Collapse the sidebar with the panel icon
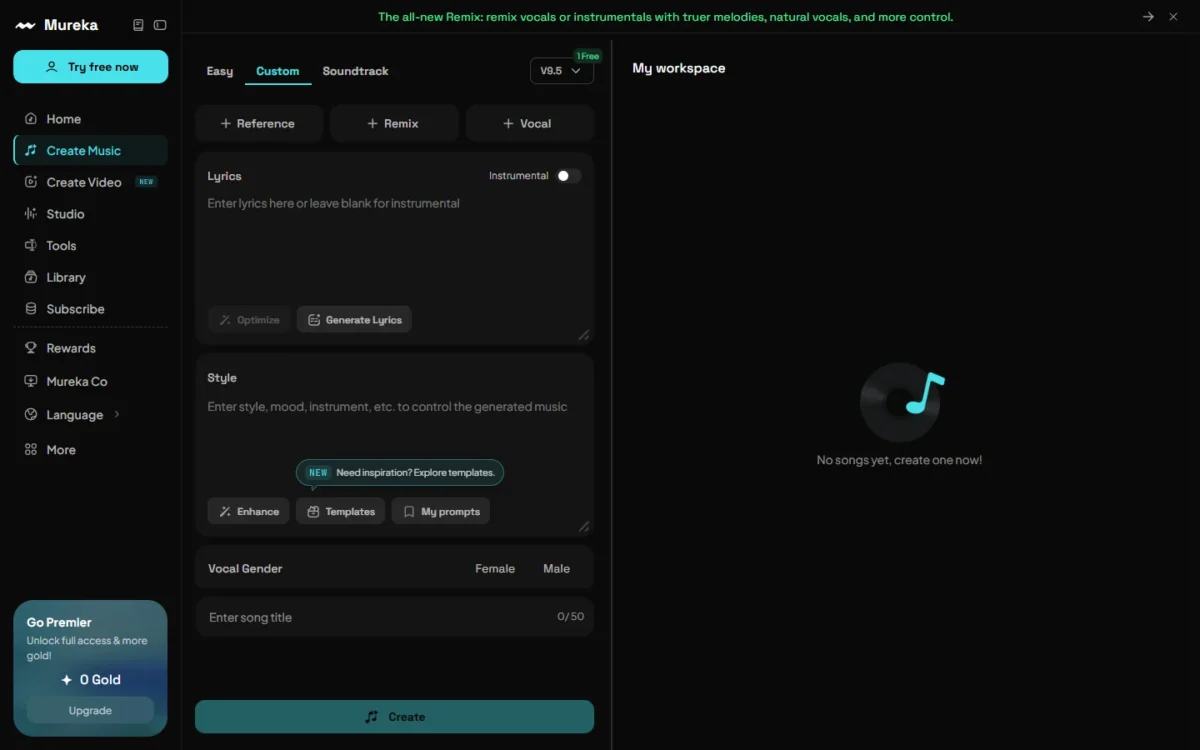Screen dimensions: 1200x750 click(x=160, y=25)
